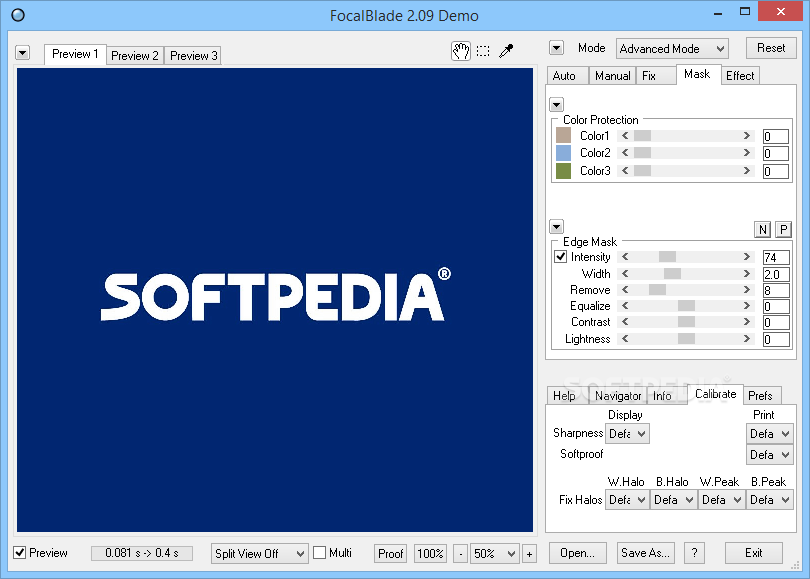Click the Color3 right arrow
Screen dimensions: 810x579
point(746,170)
